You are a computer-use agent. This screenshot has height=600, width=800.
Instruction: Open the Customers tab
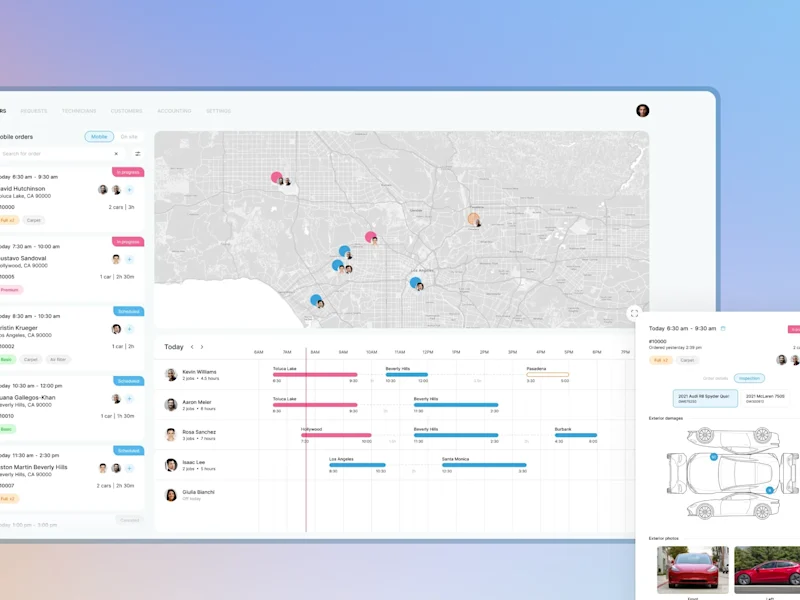[127, 111]
